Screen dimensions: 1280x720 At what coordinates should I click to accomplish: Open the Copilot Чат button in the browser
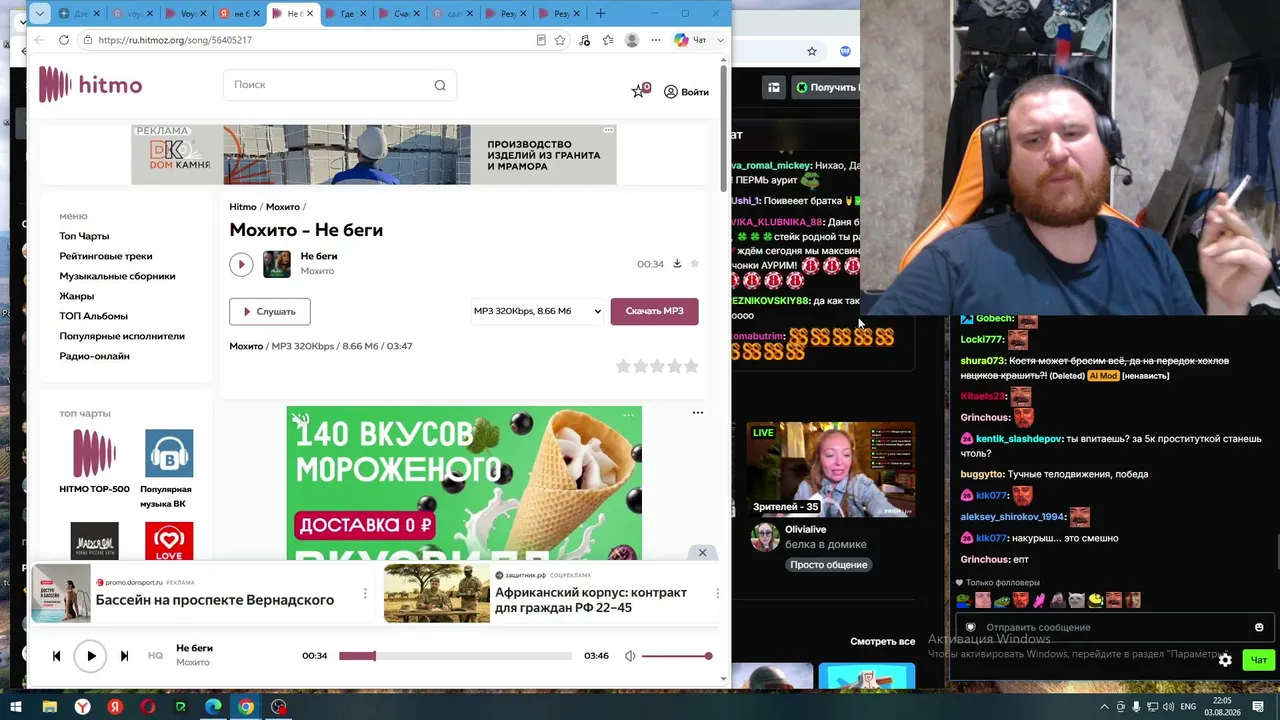[691, 40]
